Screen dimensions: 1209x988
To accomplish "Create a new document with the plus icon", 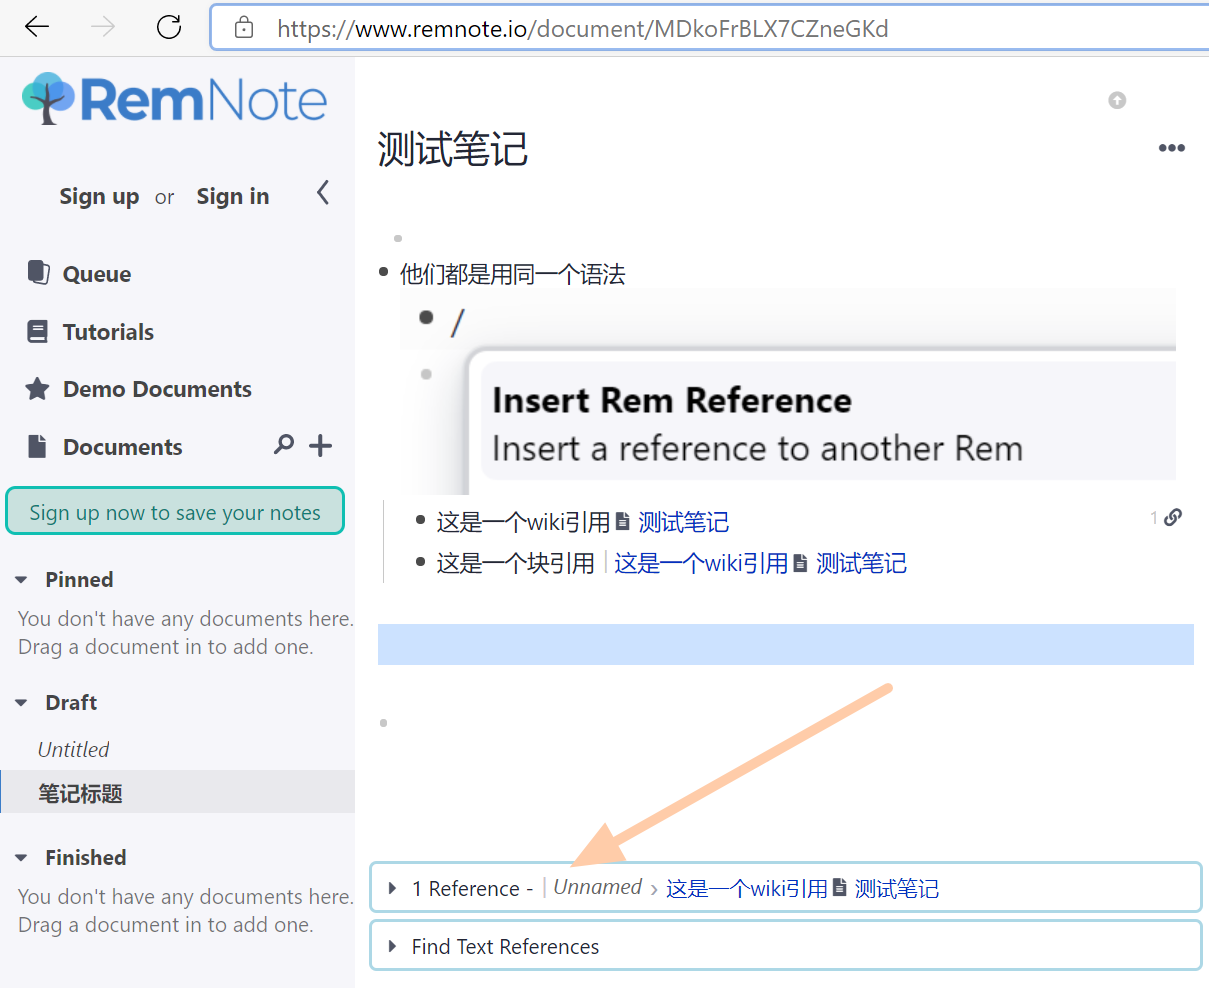I will coord(320,446).
